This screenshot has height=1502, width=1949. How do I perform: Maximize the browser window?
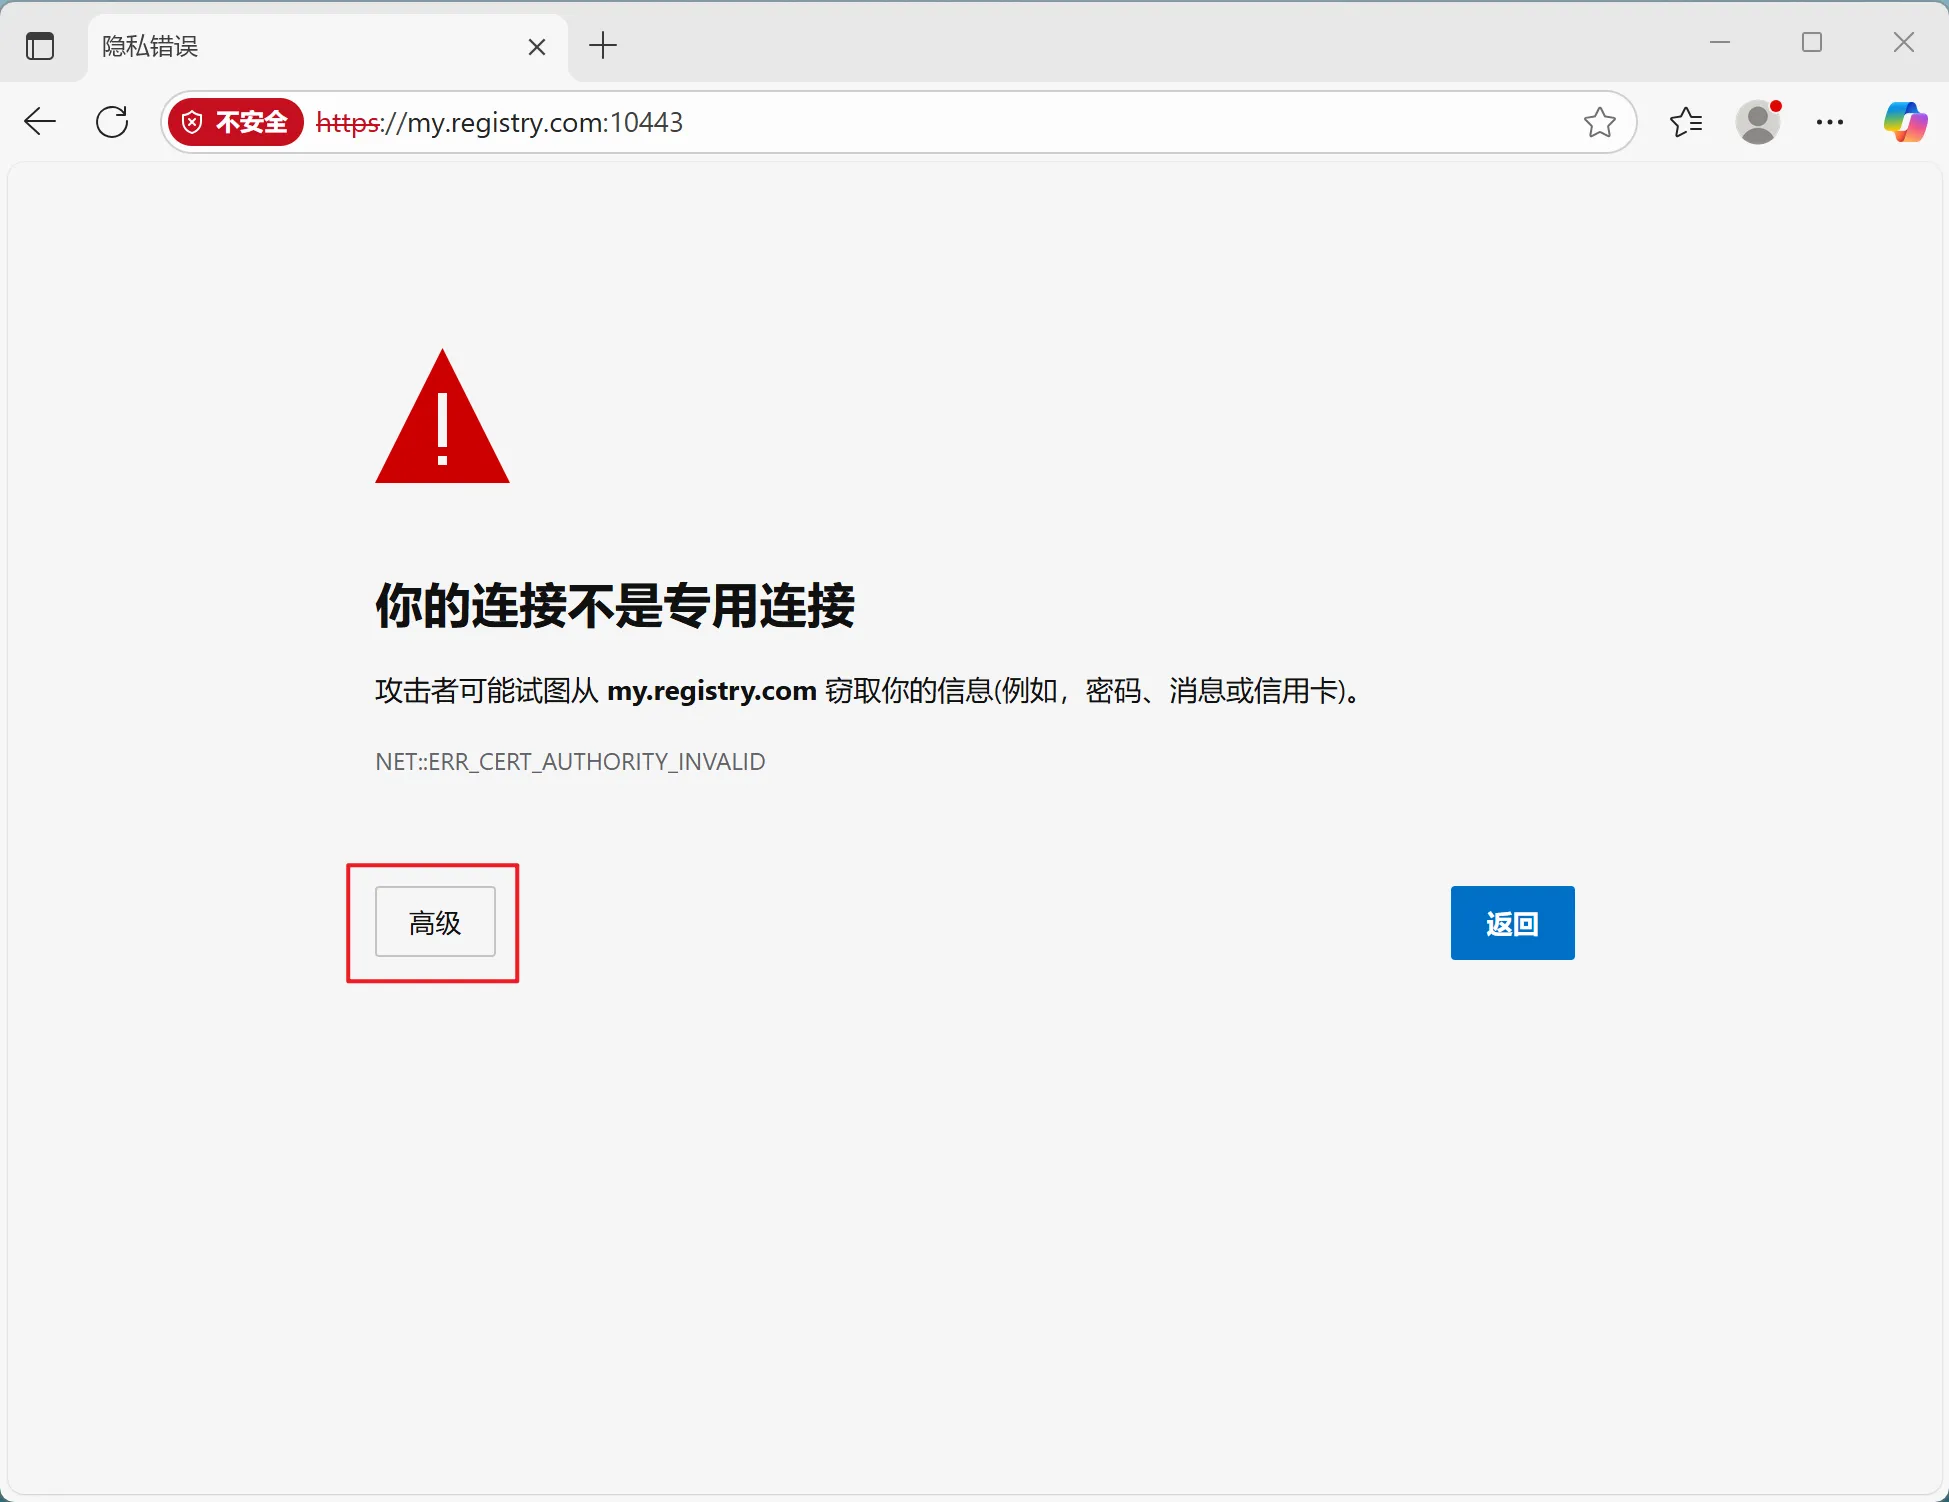[1812, 43]
